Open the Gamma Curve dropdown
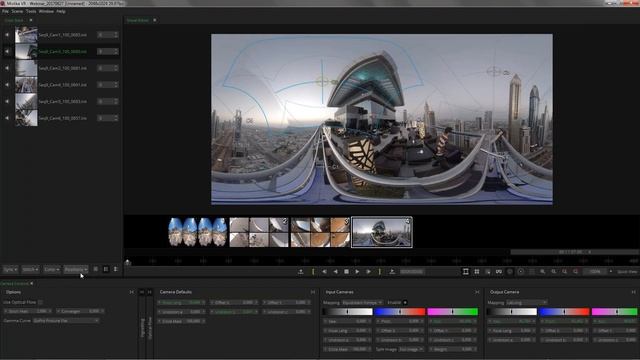 tap(66, 321)
